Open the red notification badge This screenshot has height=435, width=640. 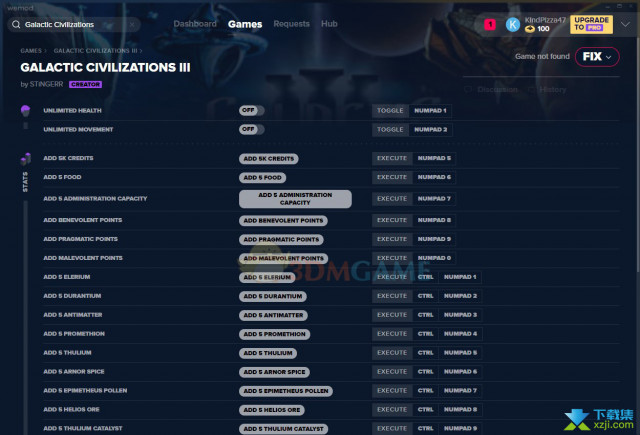pos(490,24)
